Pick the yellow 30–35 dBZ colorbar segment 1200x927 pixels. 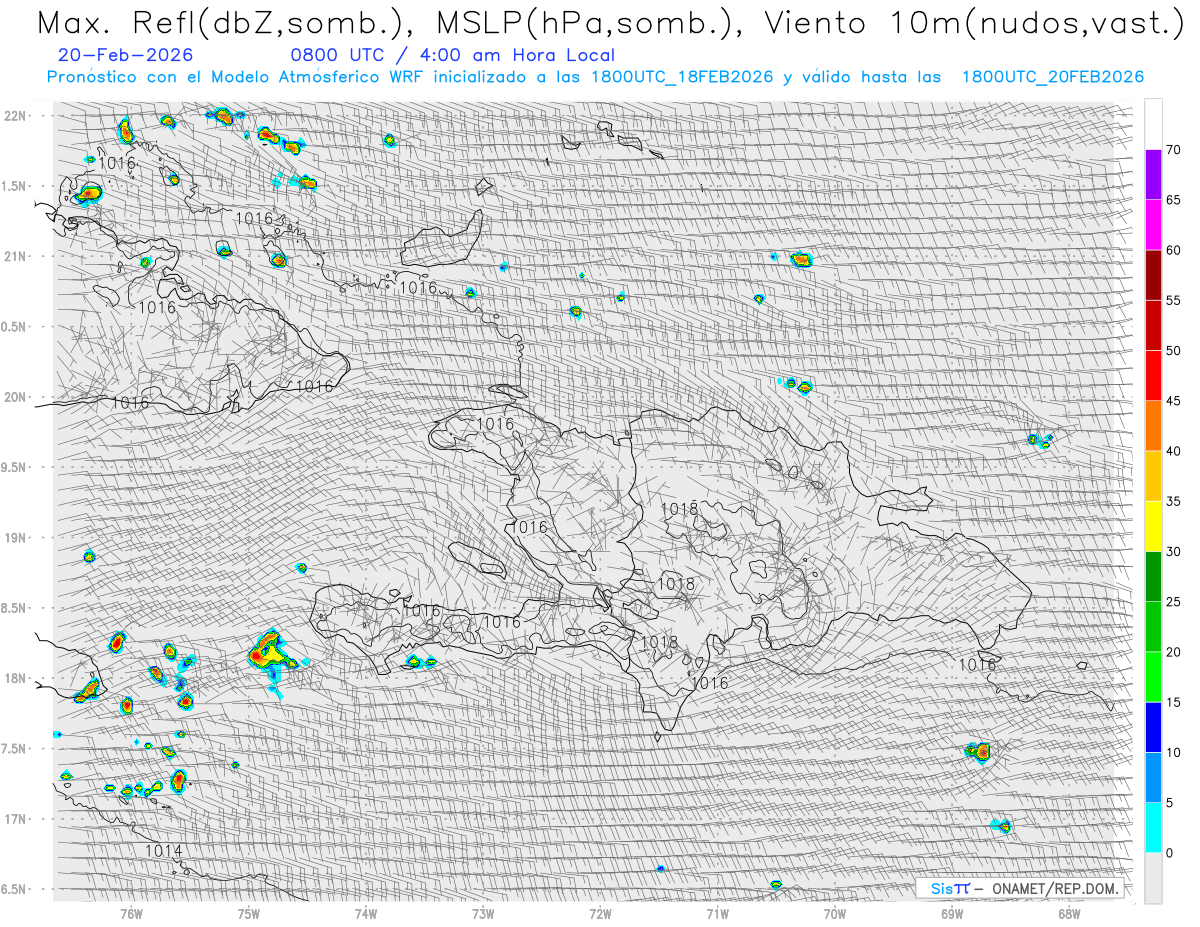click(x=1153, y=527)
